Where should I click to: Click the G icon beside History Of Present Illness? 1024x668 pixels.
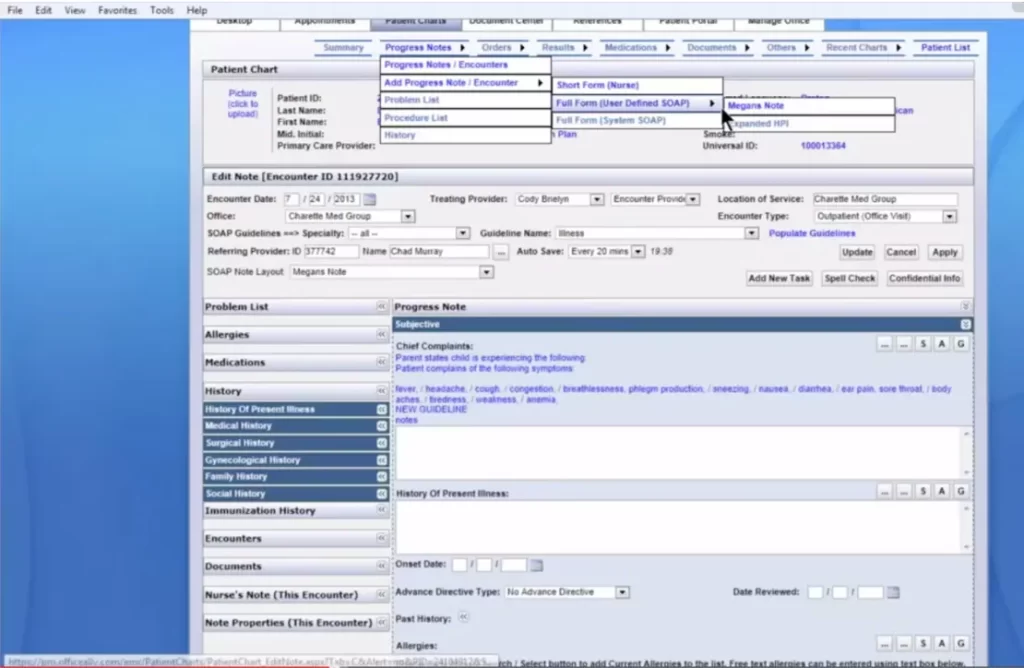point(961,491)
